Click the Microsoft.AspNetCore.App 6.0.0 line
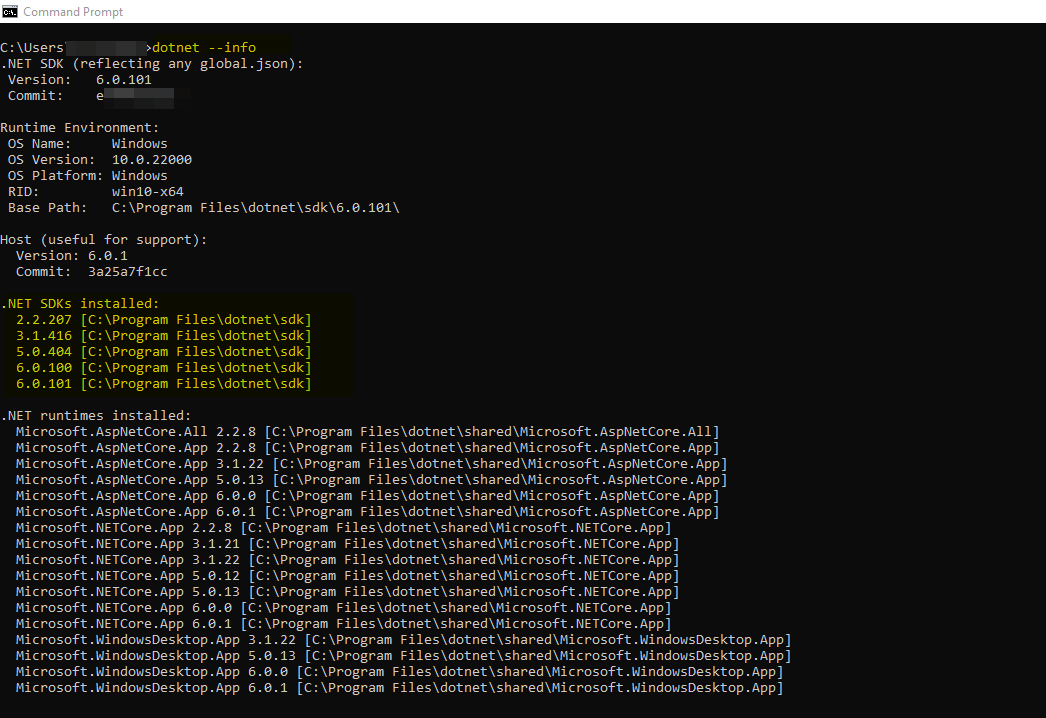The width and height of the screenshot is (1046, 718). tap(368, 496)
